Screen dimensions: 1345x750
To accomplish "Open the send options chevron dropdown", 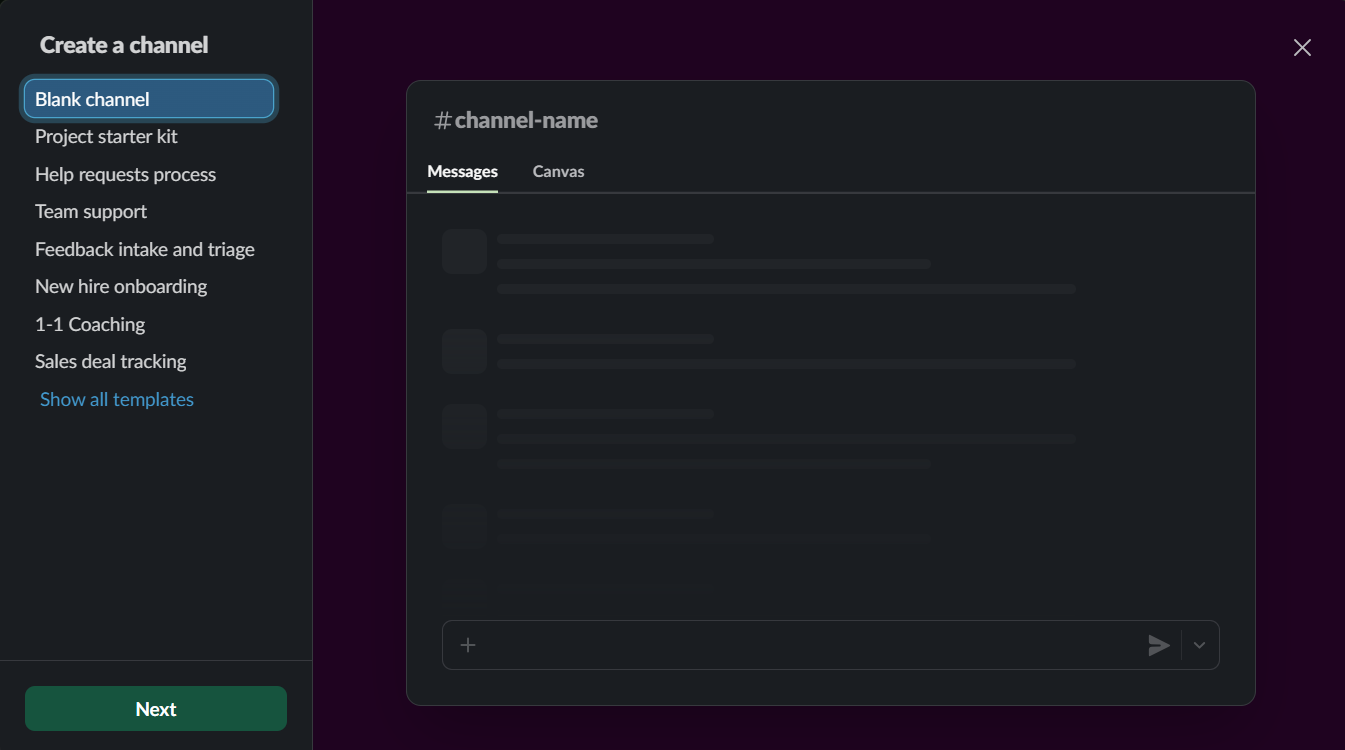I will point(1199,645).
